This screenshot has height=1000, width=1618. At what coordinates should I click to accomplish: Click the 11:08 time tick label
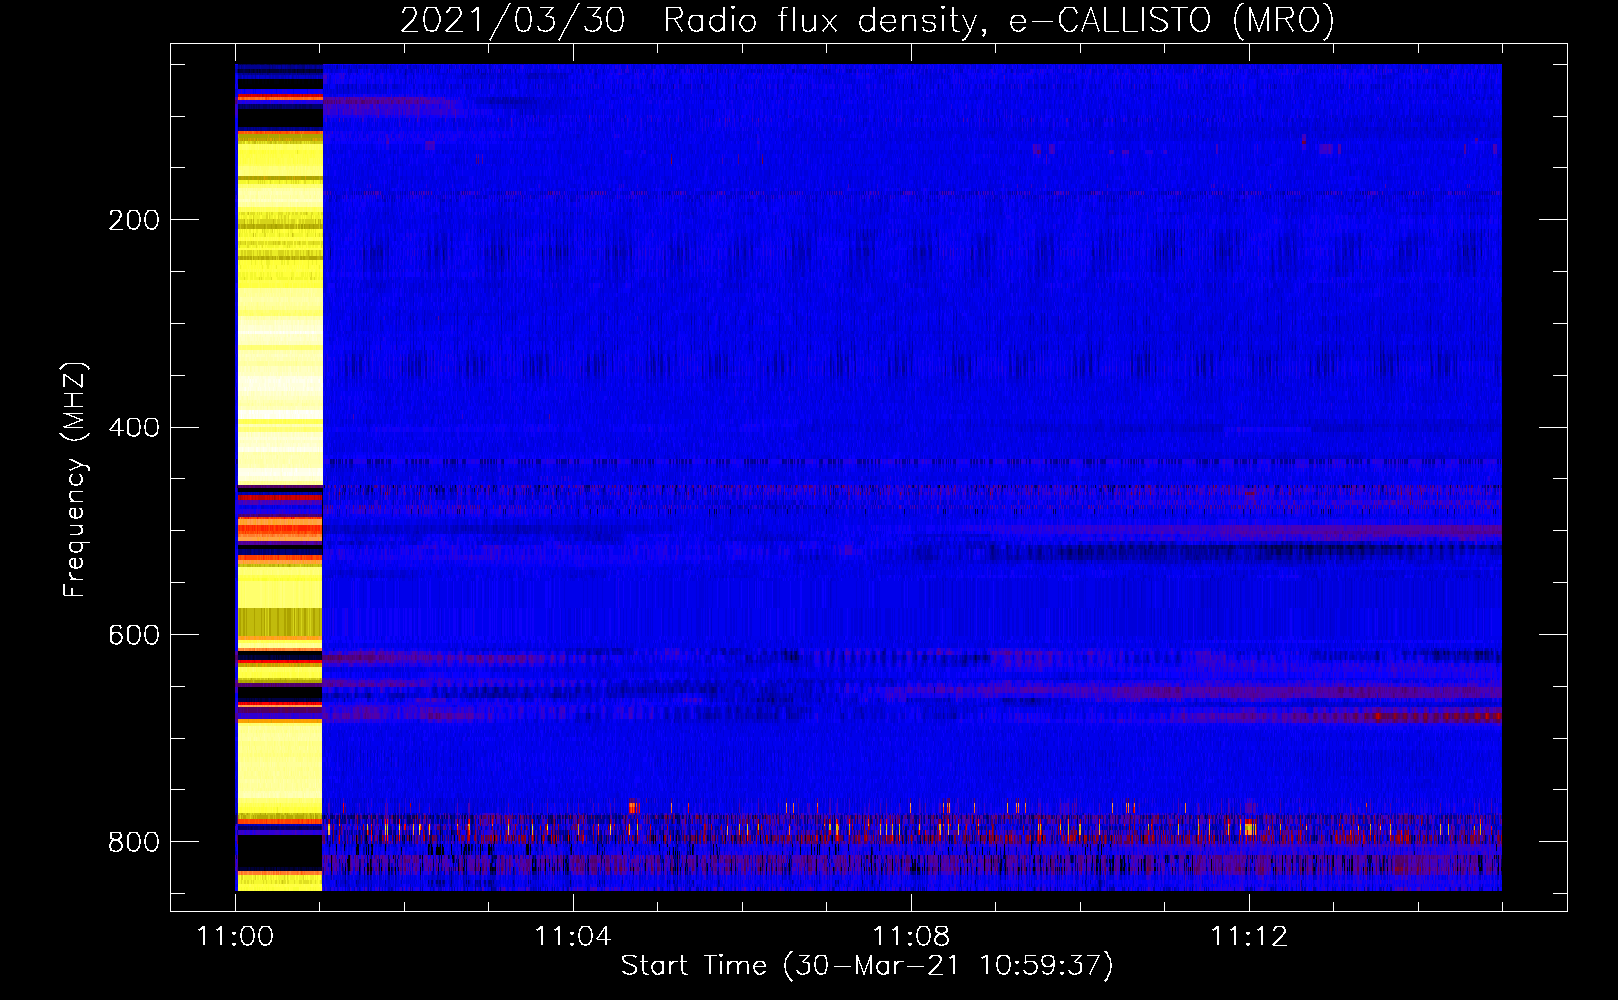click(911, 937)
